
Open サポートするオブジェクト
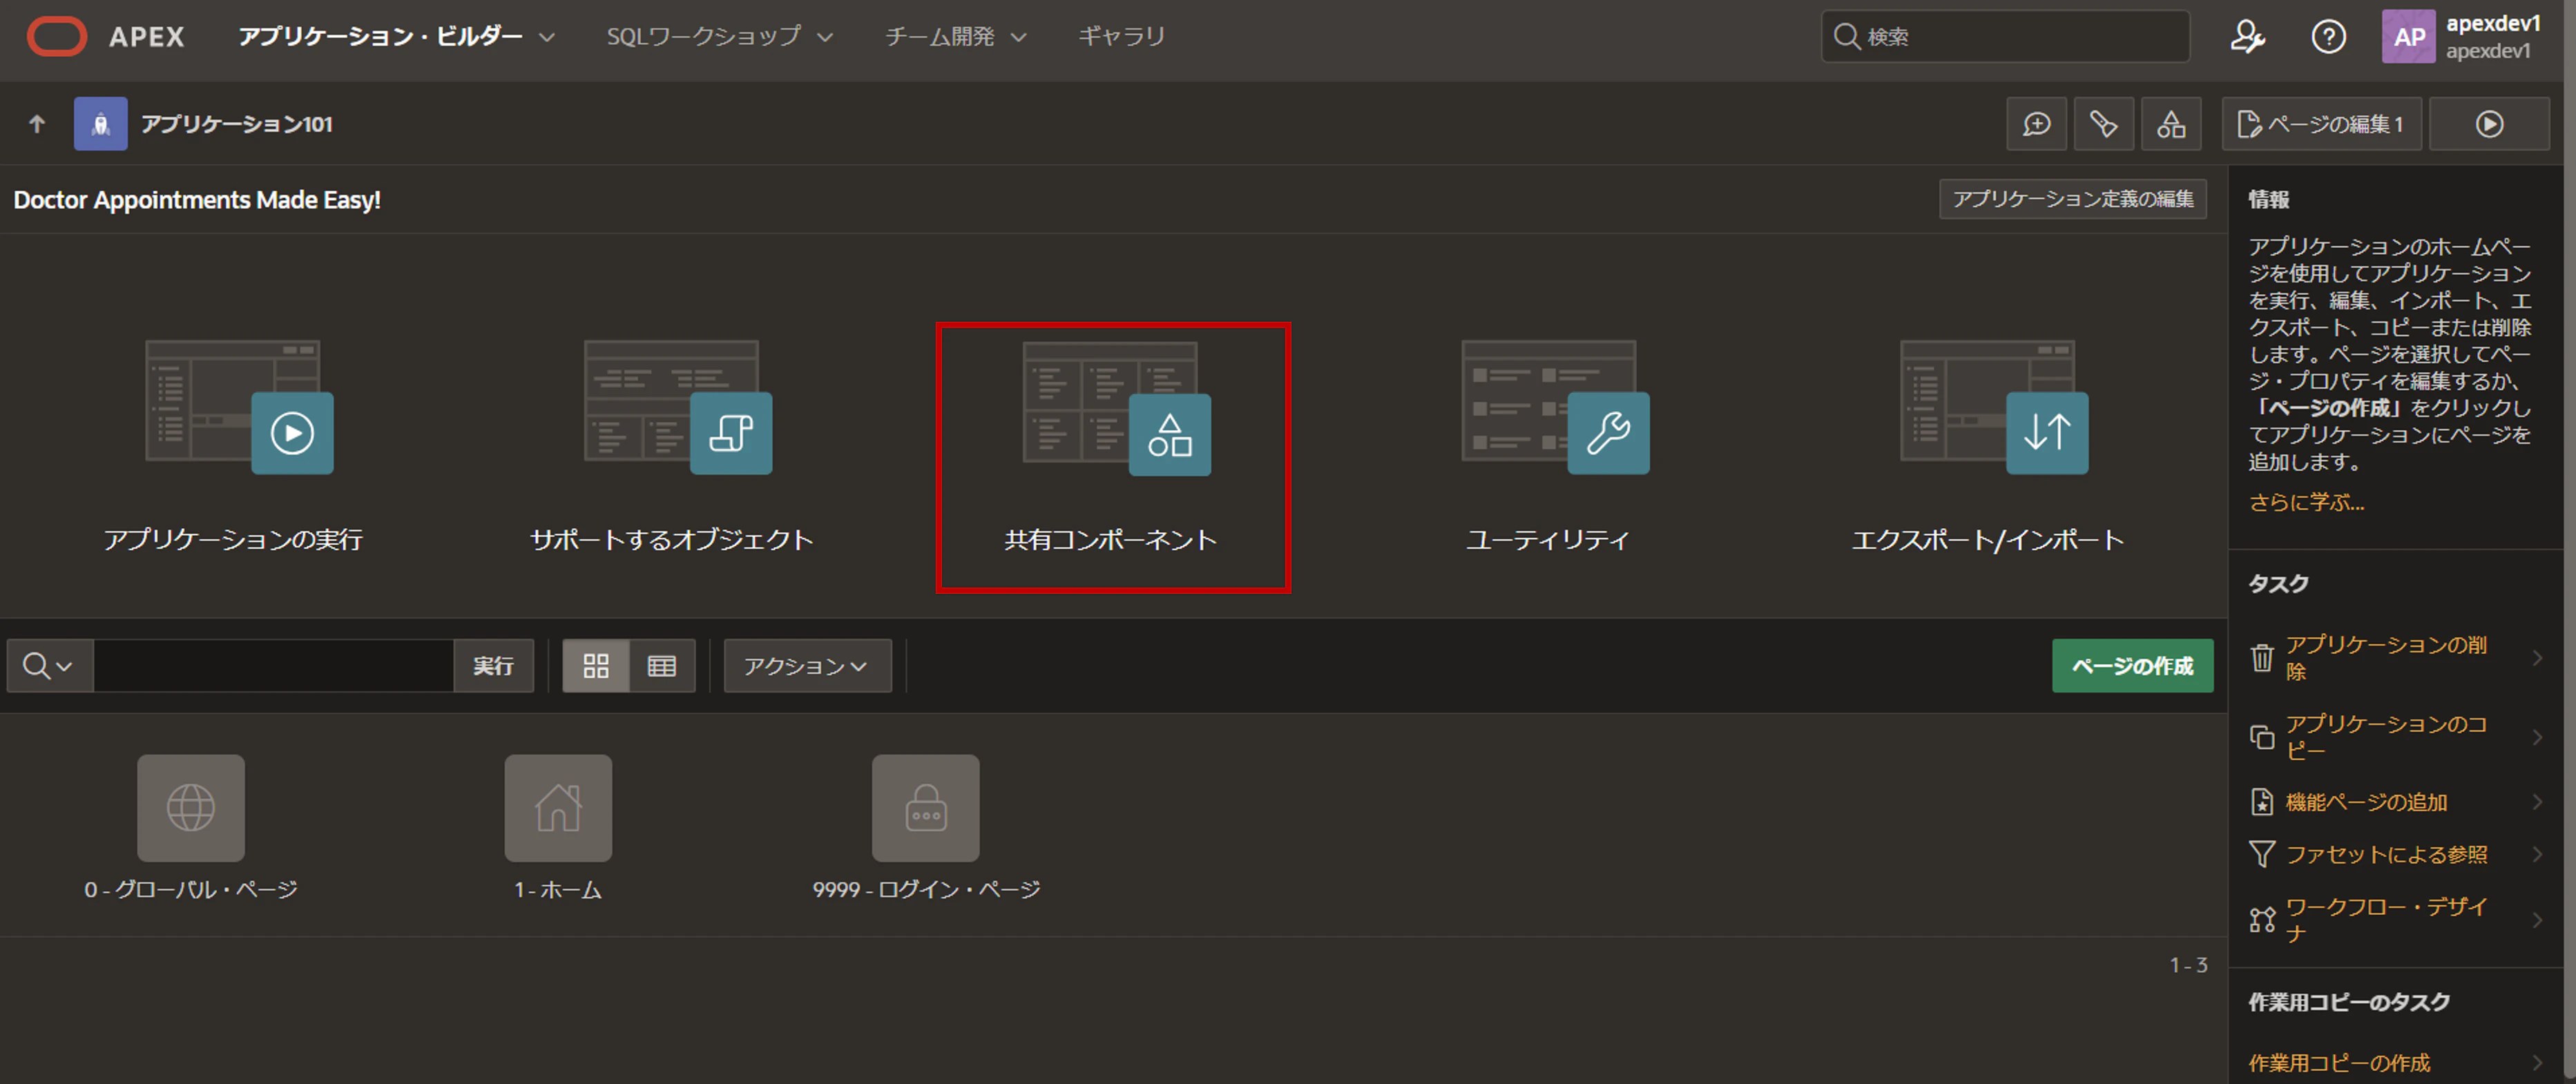730,433
